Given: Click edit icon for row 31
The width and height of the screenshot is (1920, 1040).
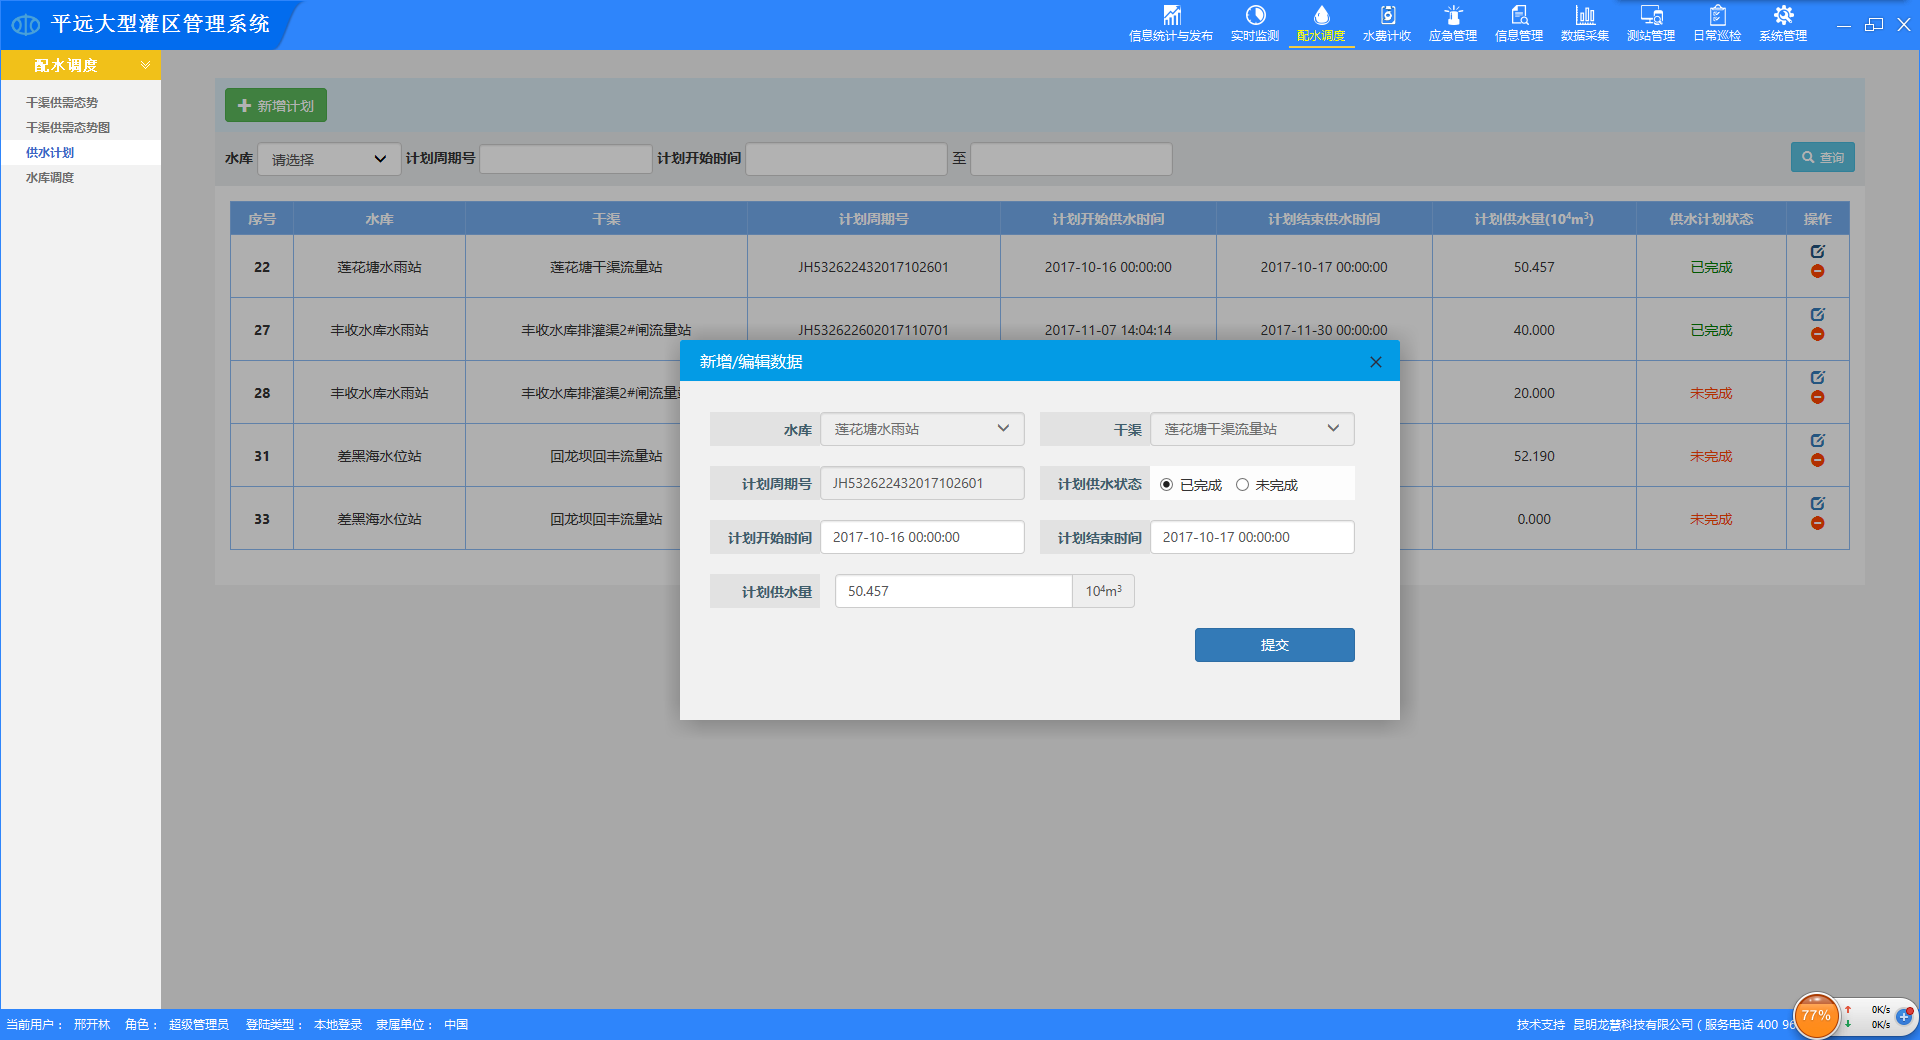Looking at the screenshot, I should coord(1818,441).
